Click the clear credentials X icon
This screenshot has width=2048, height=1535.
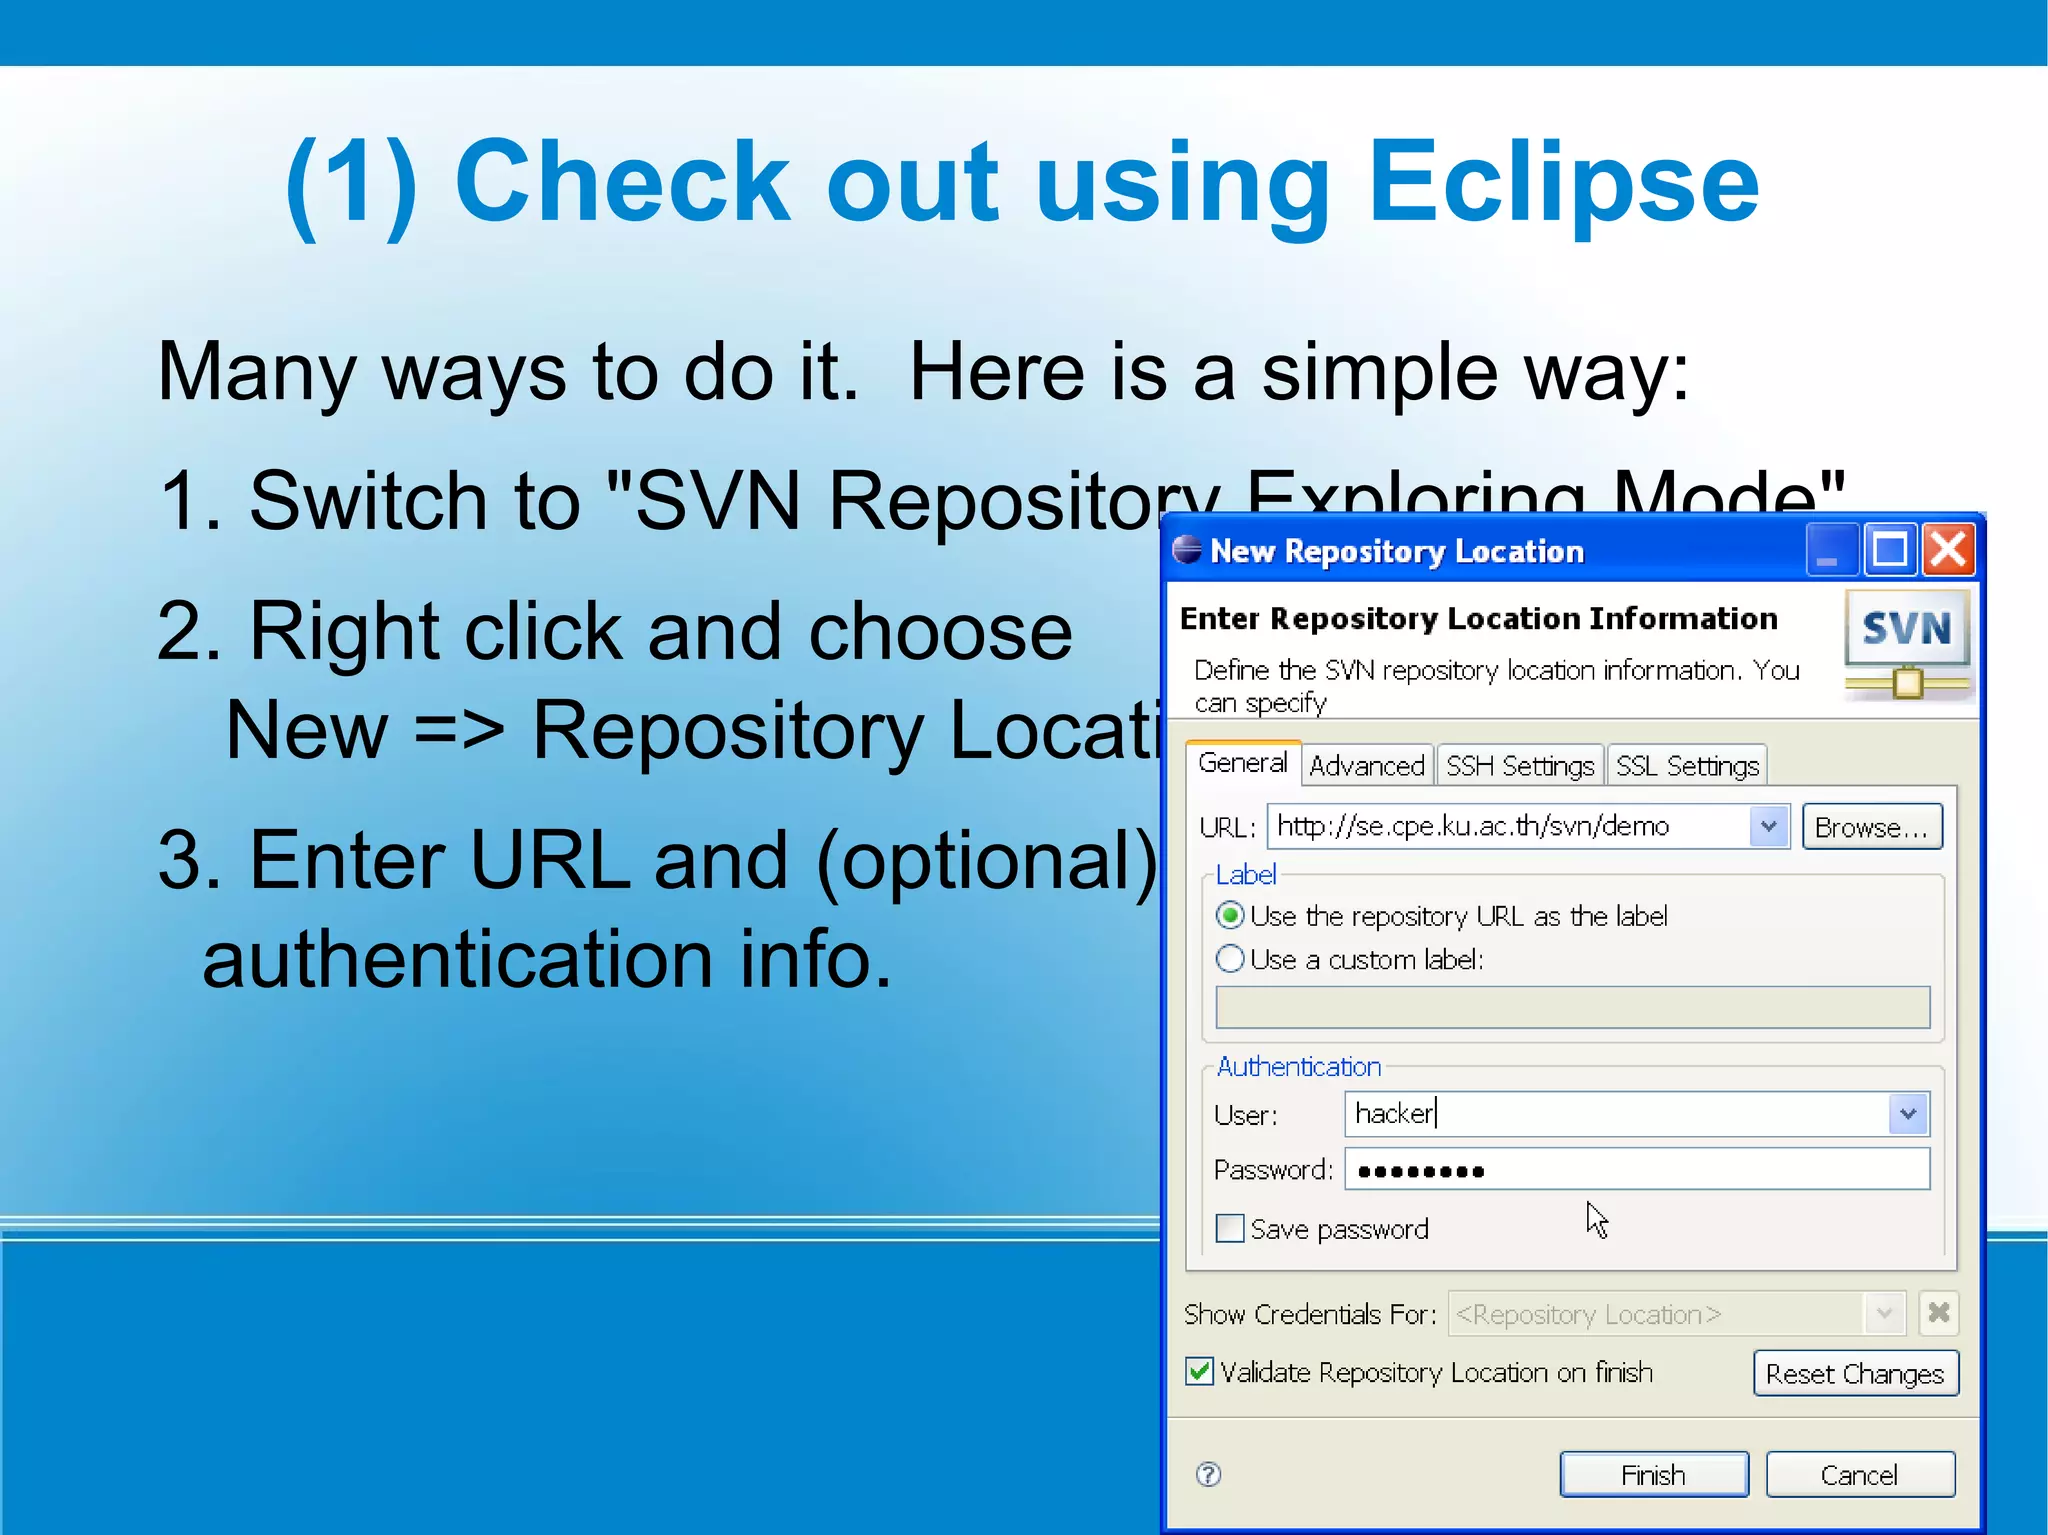tap(1938, 1313)
